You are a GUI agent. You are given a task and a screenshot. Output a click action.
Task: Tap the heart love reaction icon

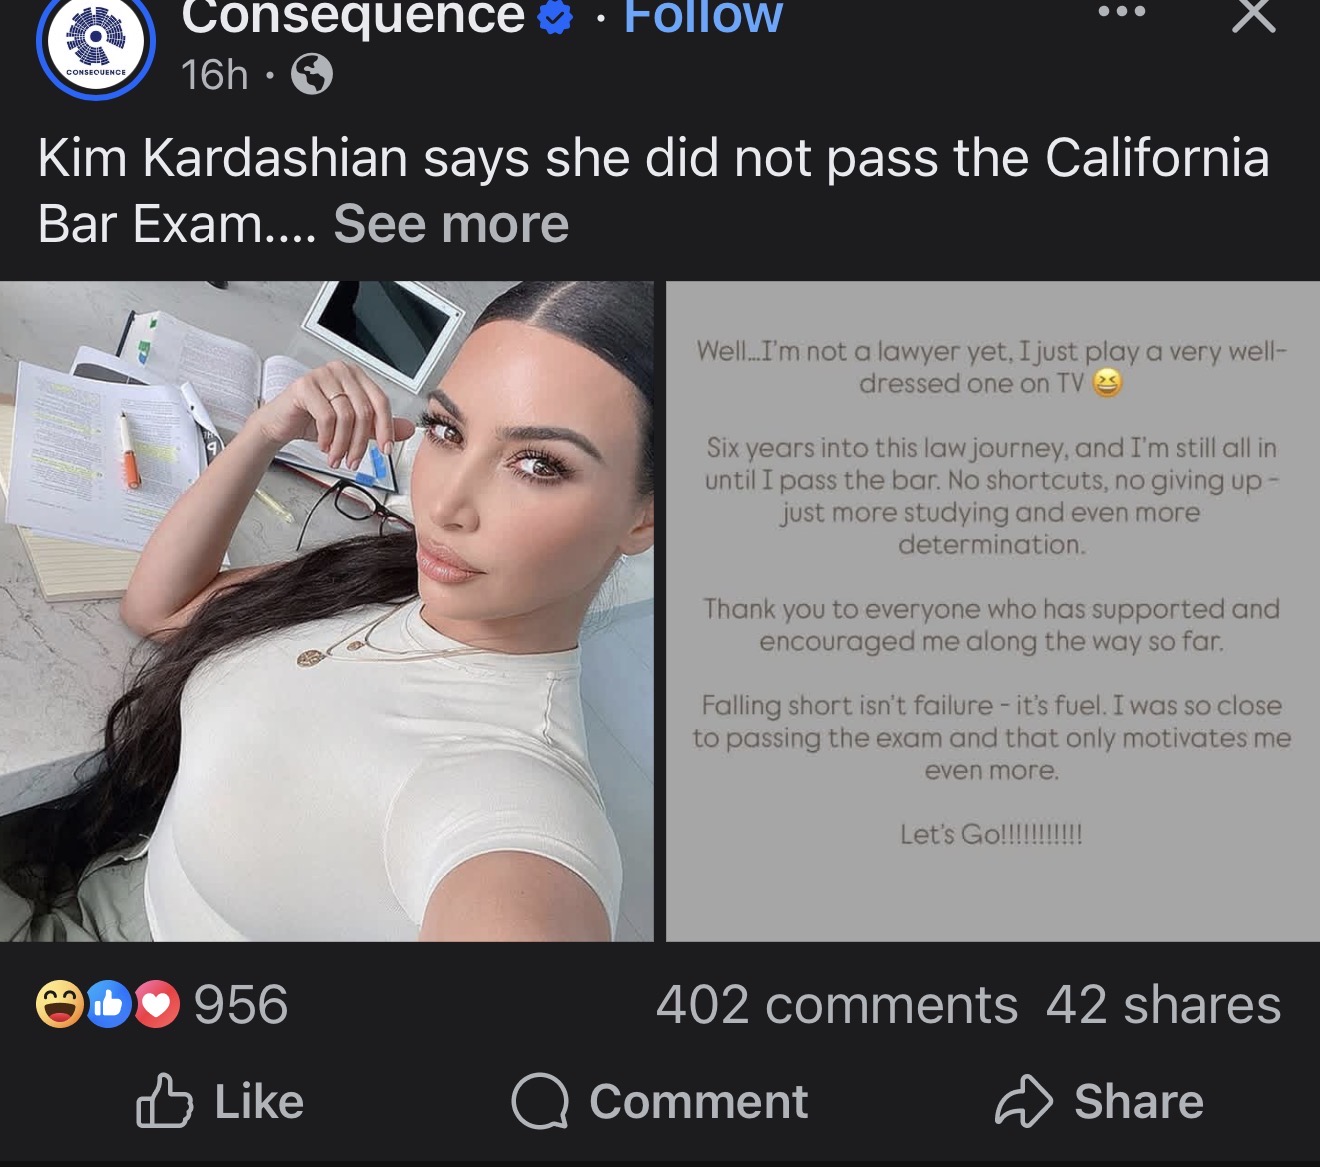pos(157,1004)
